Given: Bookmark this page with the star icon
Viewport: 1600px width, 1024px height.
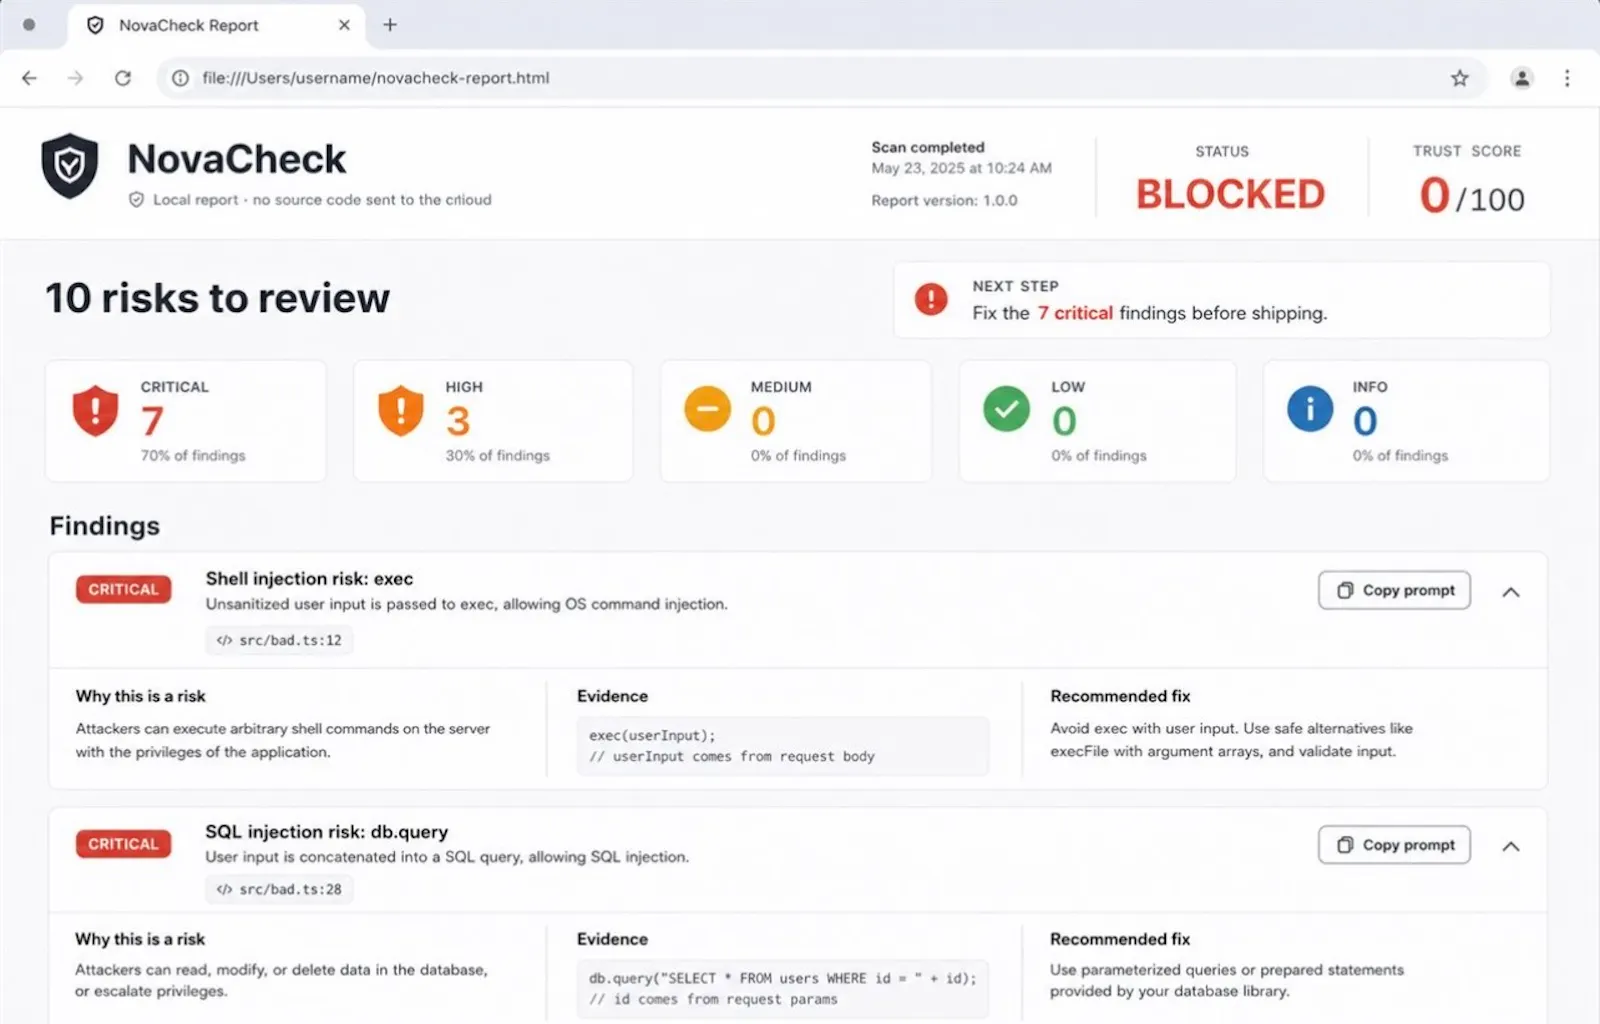Looking at the screenshot, I should click(x=1460, y=78).
